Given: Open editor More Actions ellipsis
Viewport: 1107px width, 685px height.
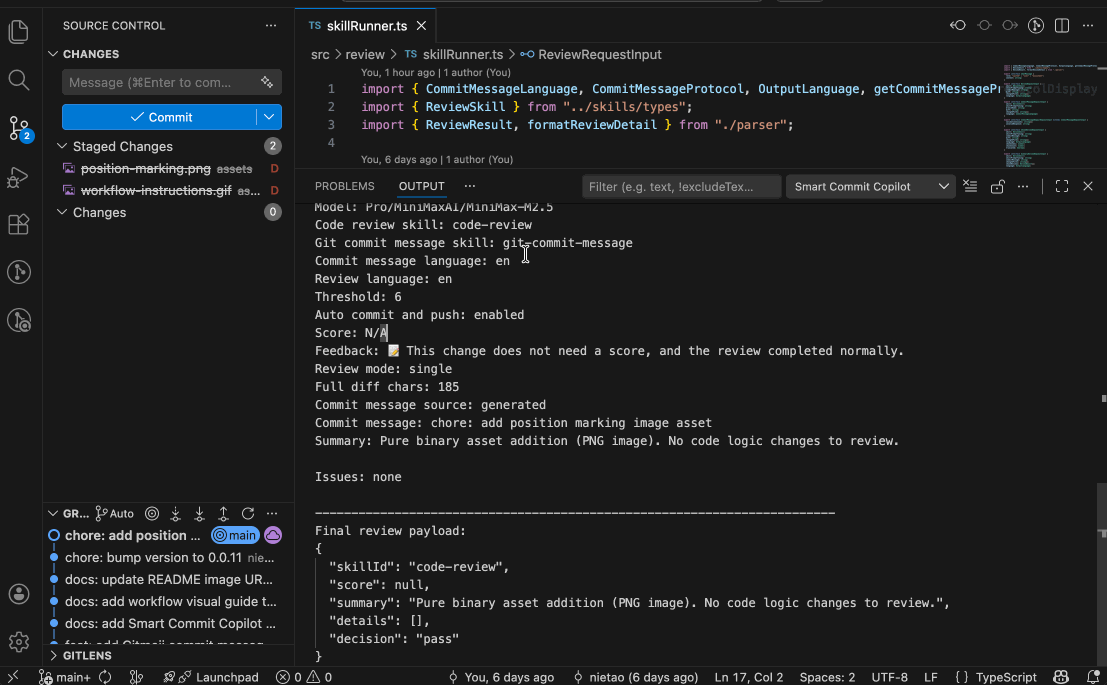Looking at the screenshot, I should tap(1088, 25).
